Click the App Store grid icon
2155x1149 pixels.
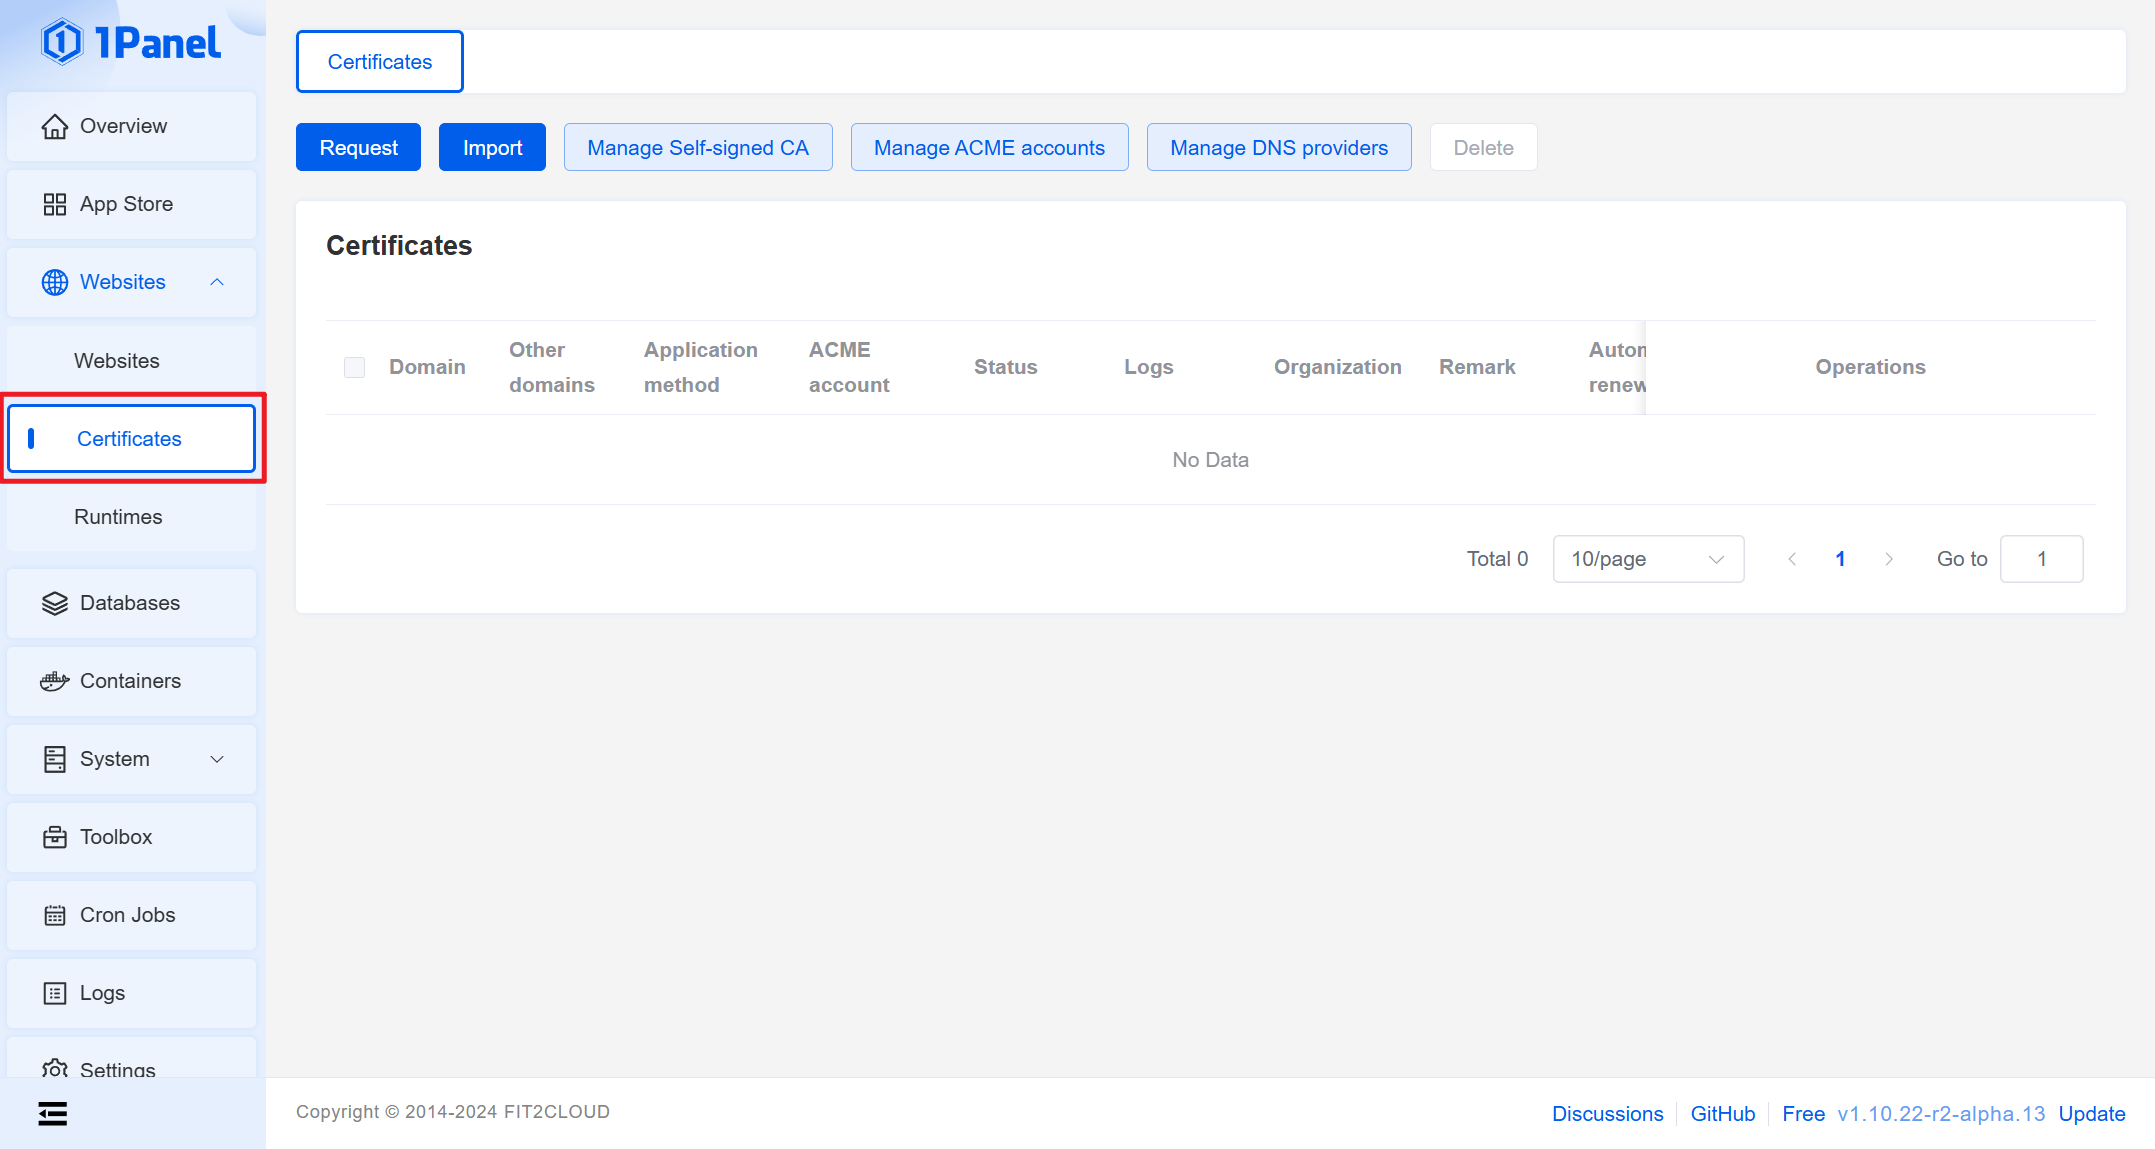(x=55, y=204)
